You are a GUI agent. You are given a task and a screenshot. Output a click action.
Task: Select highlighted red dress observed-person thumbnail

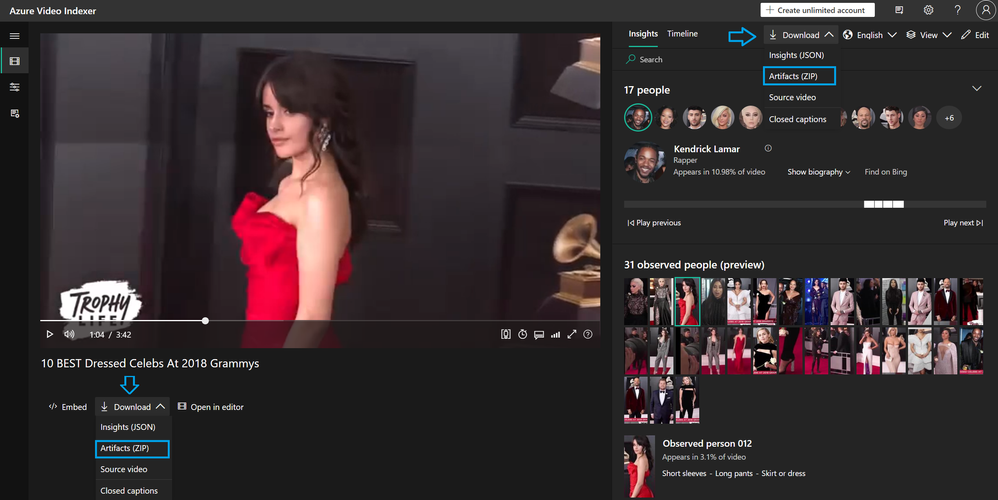[x=687, y=302]
